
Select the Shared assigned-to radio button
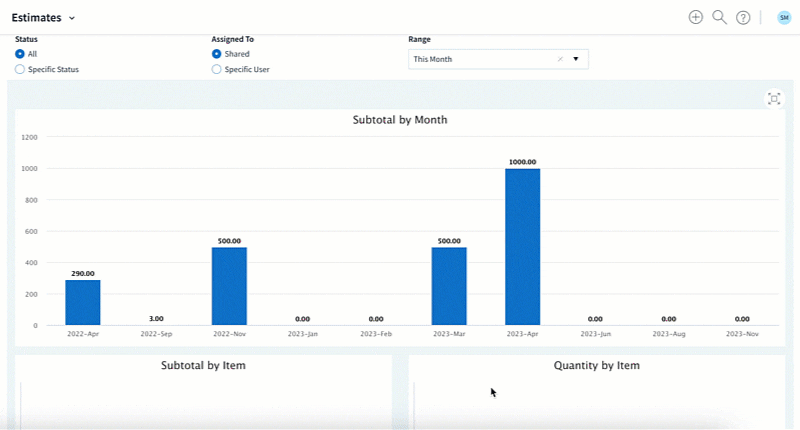pos(216,54)
